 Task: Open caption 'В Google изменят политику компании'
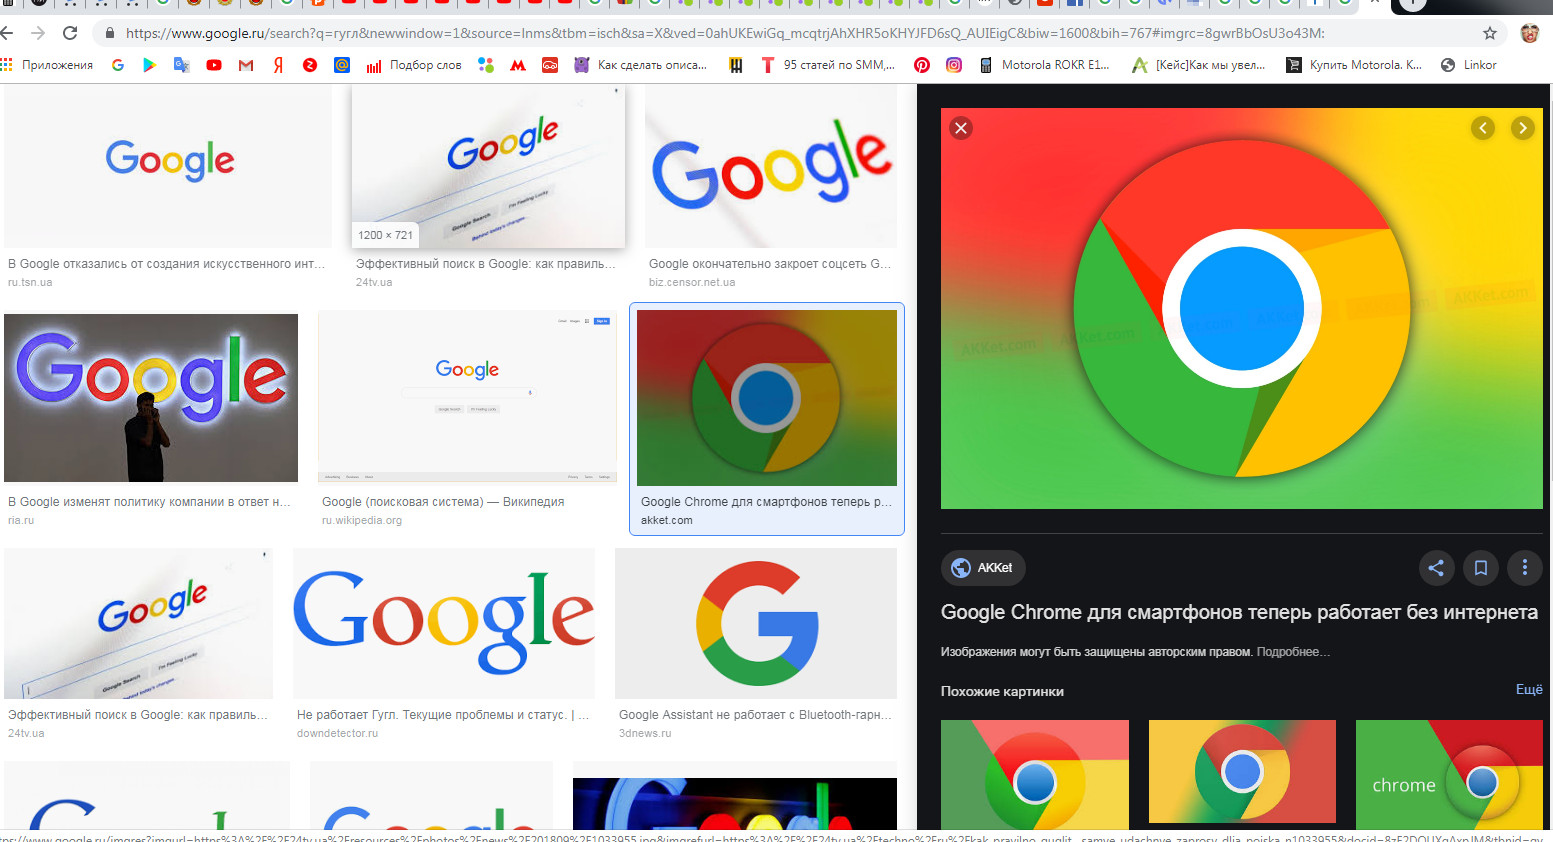tap(149, 502)
